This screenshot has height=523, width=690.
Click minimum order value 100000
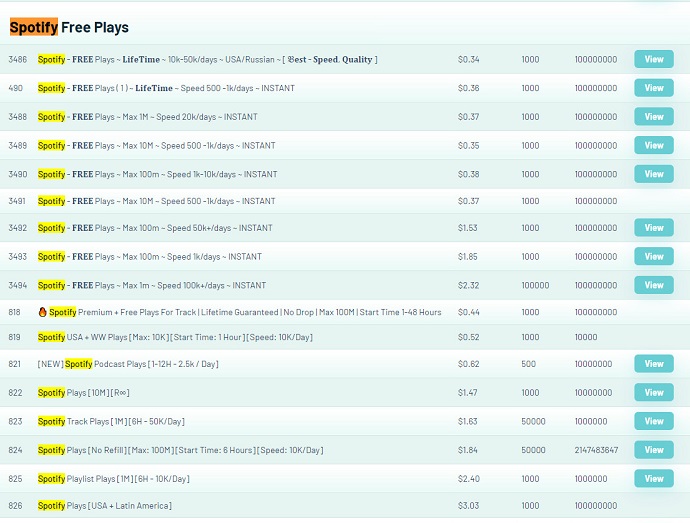point(535,285)
